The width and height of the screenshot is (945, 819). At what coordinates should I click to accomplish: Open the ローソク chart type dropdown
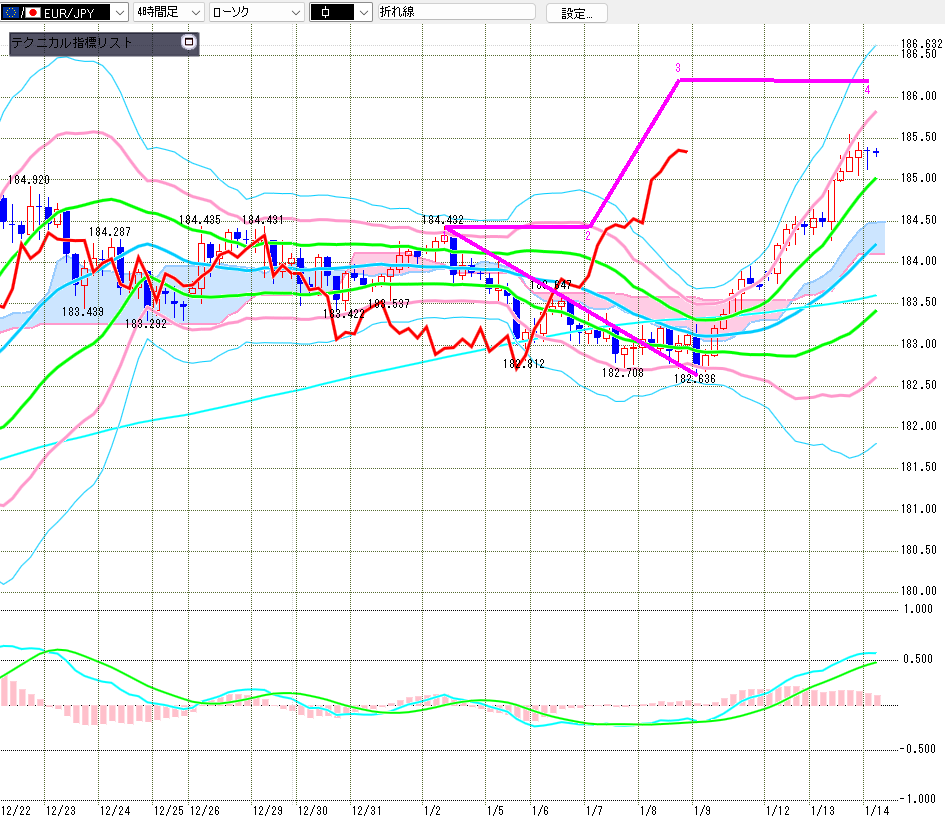coord(295,13)
